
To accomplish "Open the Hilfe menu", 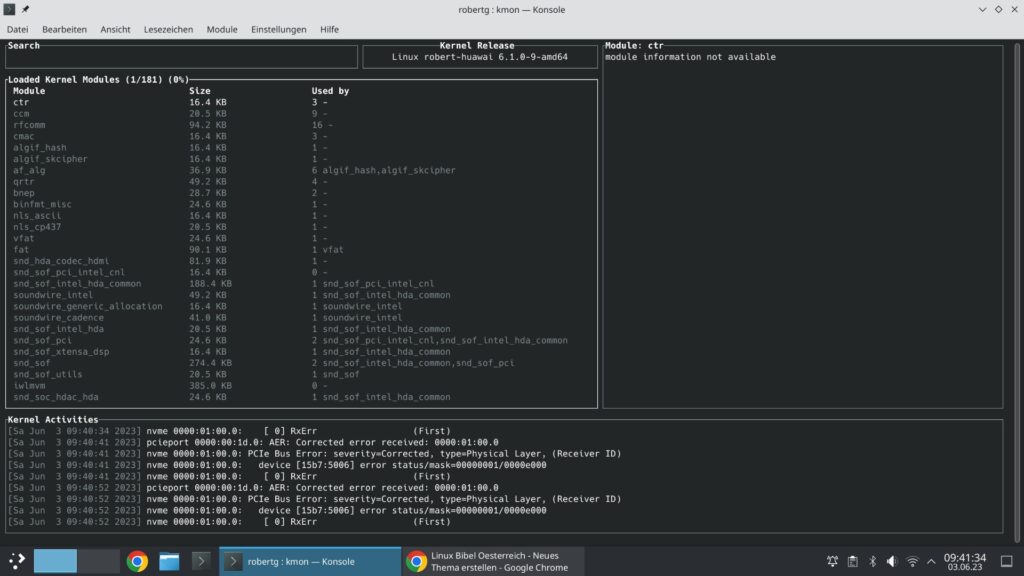I will tap(329, 29).
